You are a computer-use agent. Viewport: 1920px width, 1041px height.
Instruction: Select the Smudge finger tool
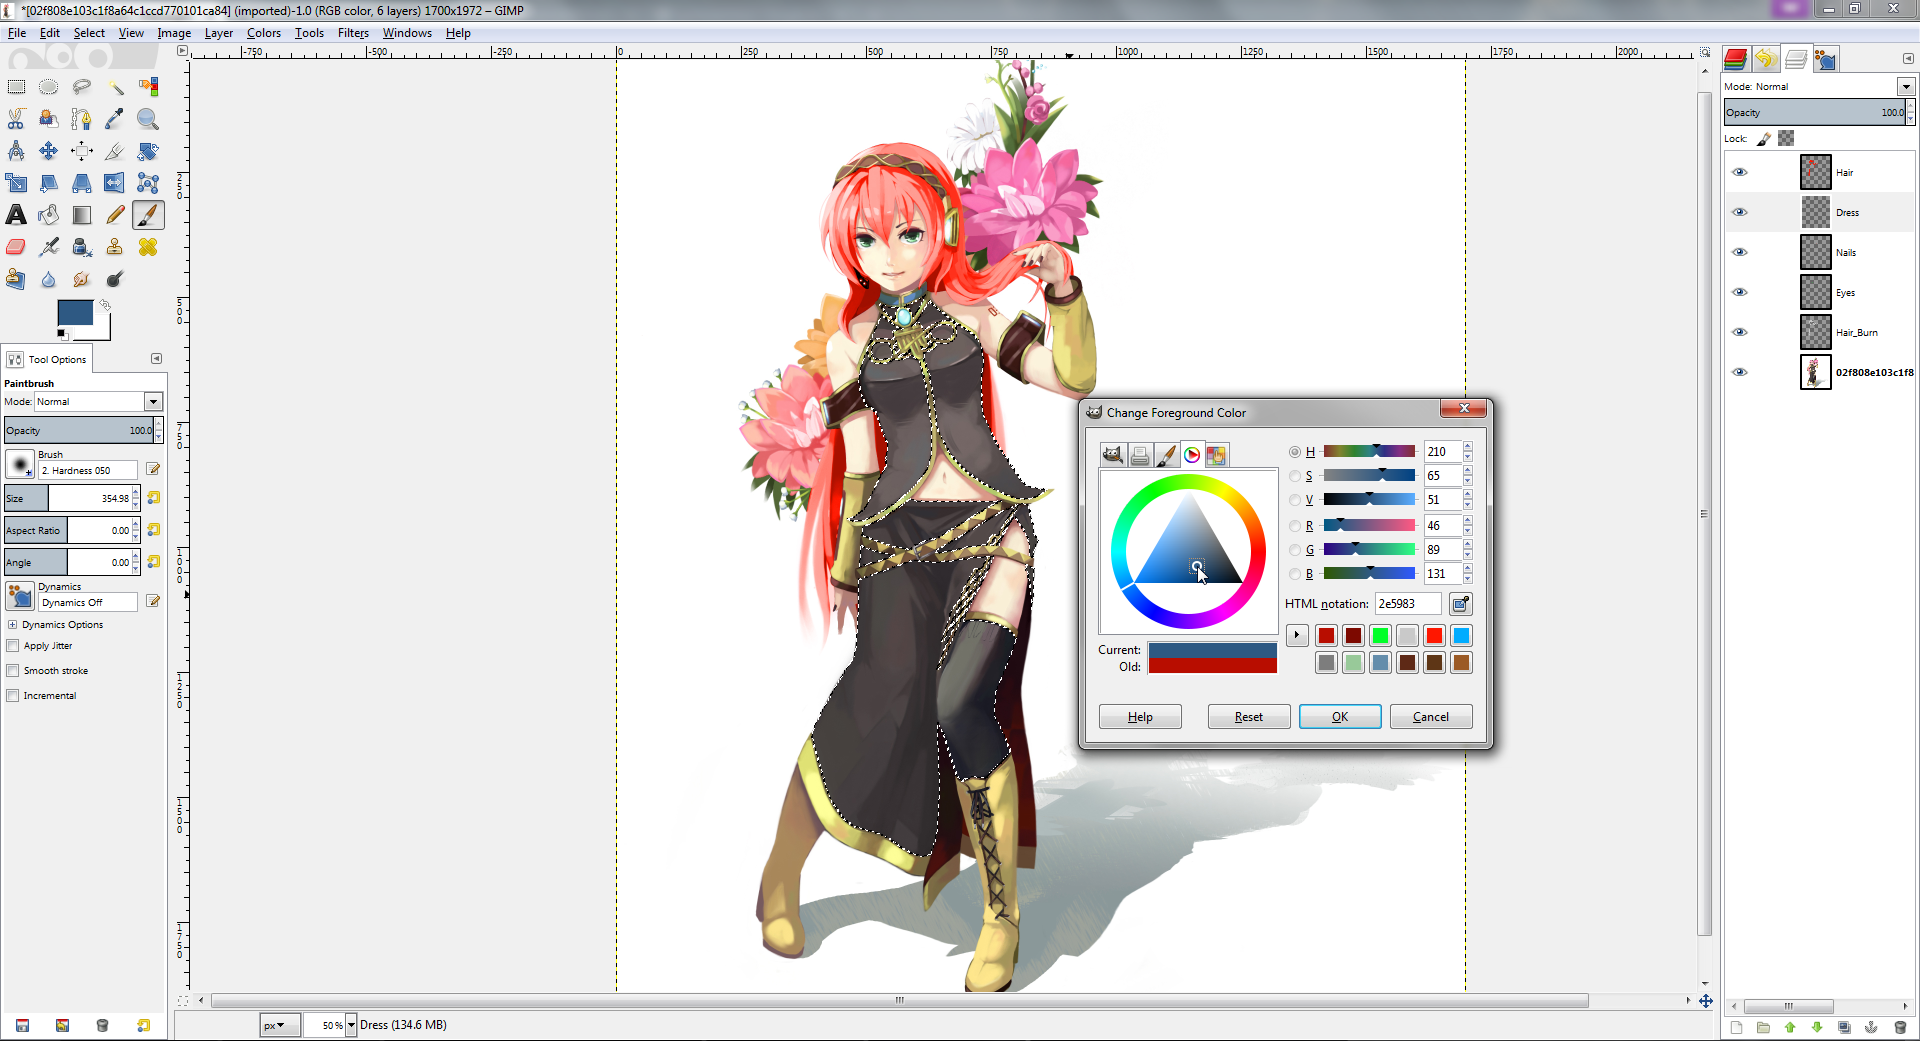(x=82, y=279)
